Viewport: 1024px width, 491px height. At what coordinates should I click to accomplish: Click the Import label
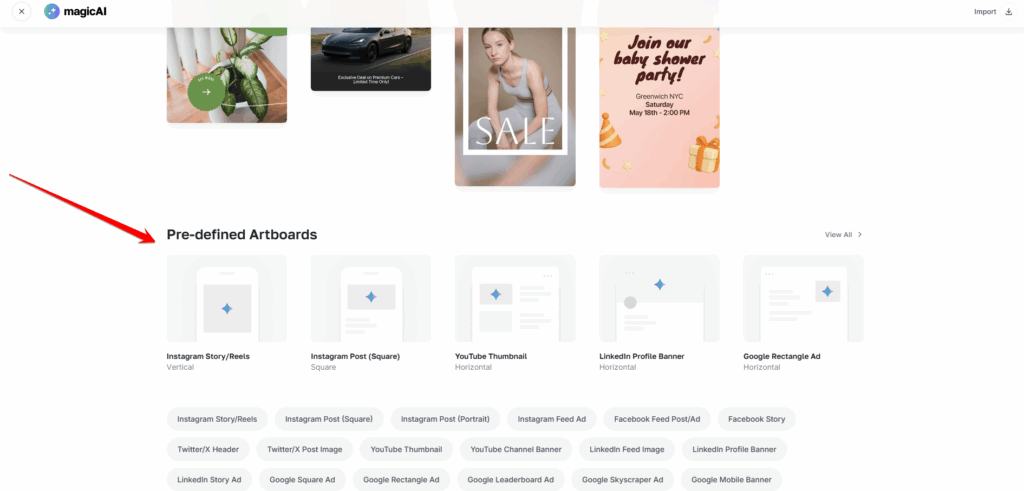[x=985, y=12]
